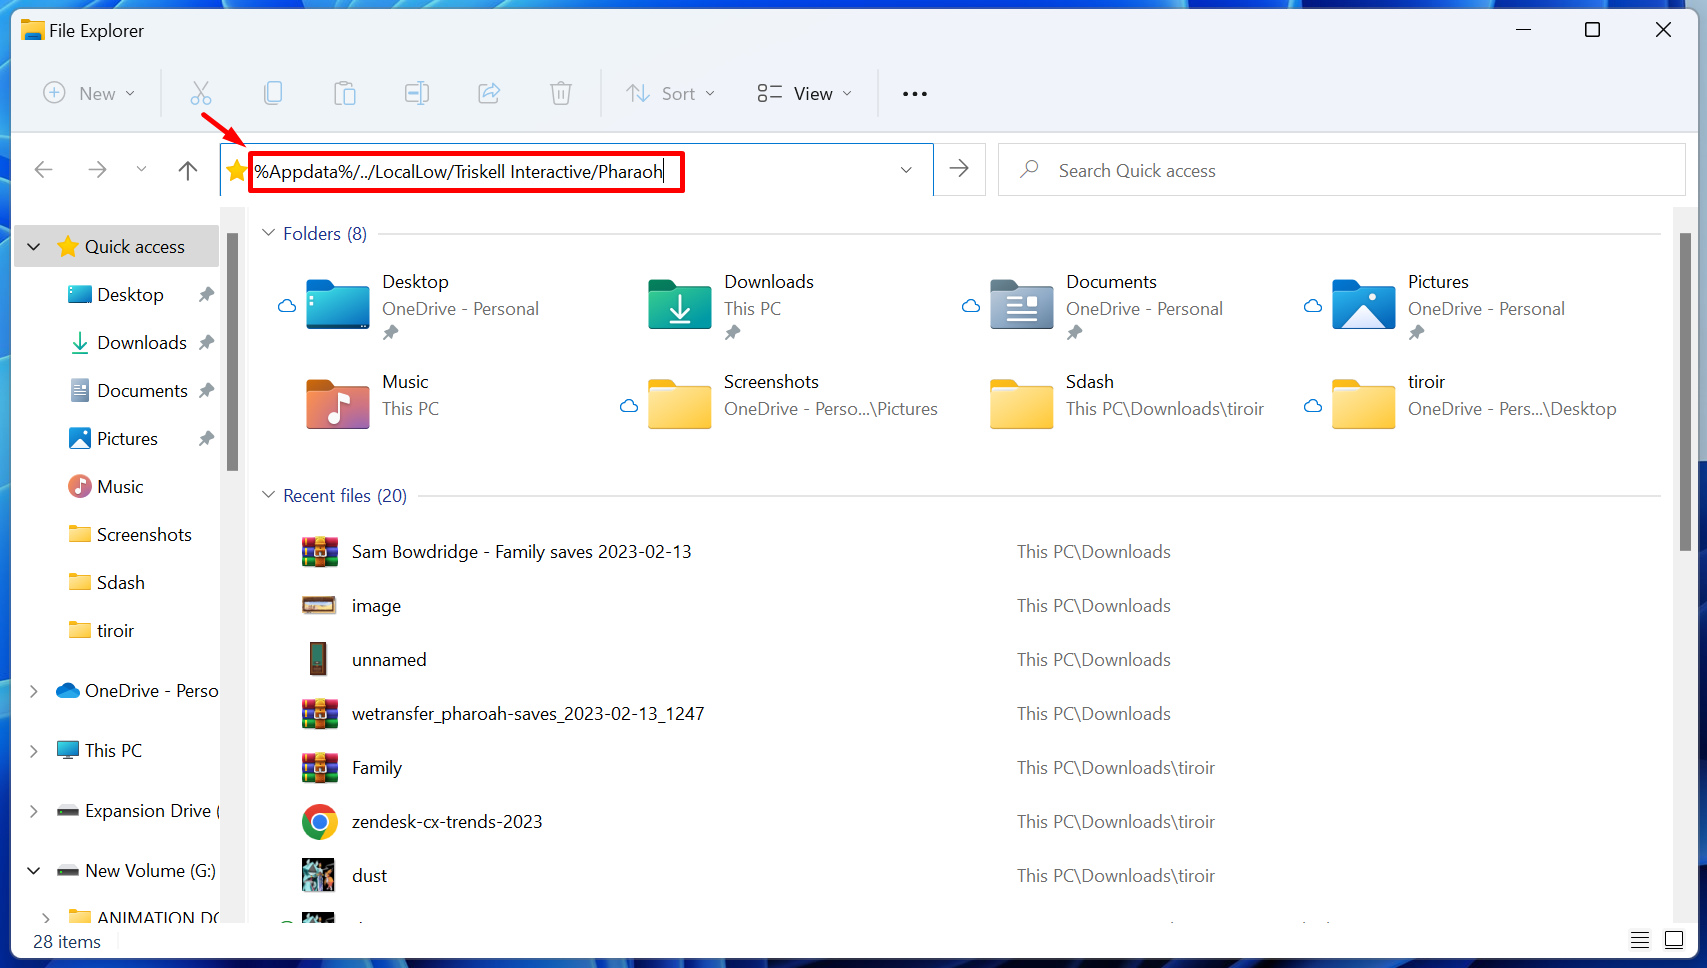Click the Rename icon in toolbar
This screenshot has width=1707, height=968.
(417, 94)
